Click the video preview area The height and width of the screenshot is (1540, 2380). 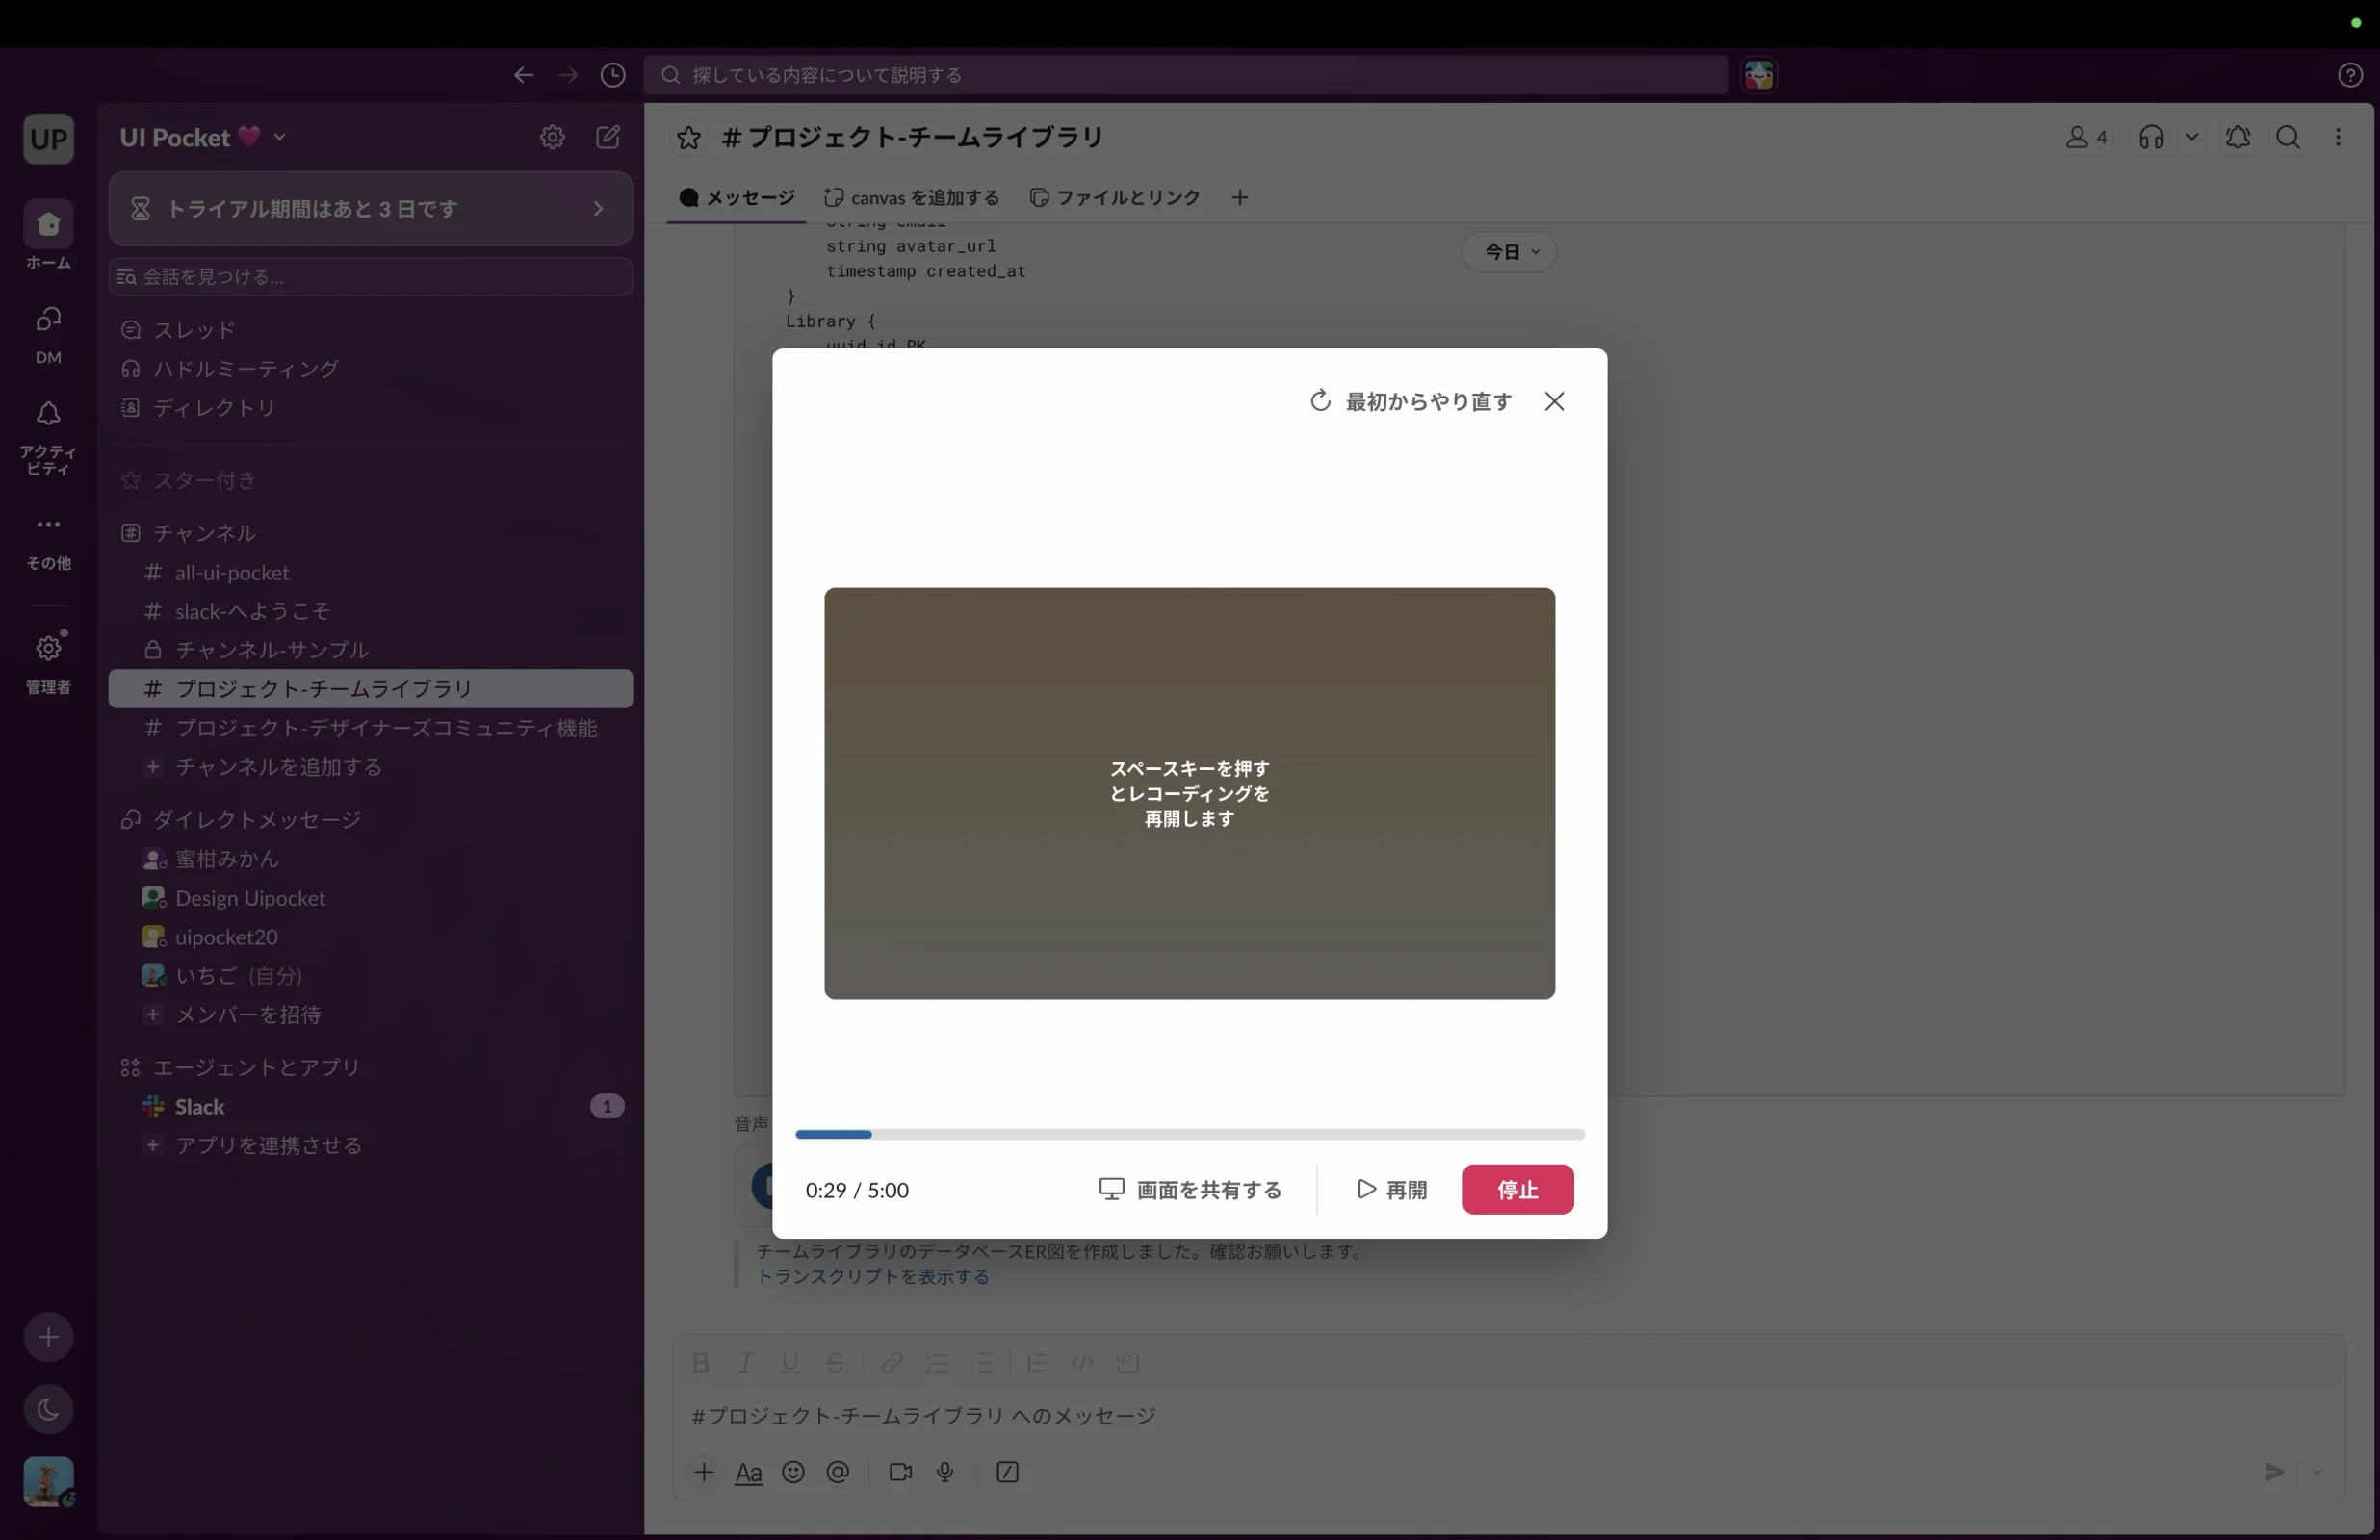pos(1189,793)
